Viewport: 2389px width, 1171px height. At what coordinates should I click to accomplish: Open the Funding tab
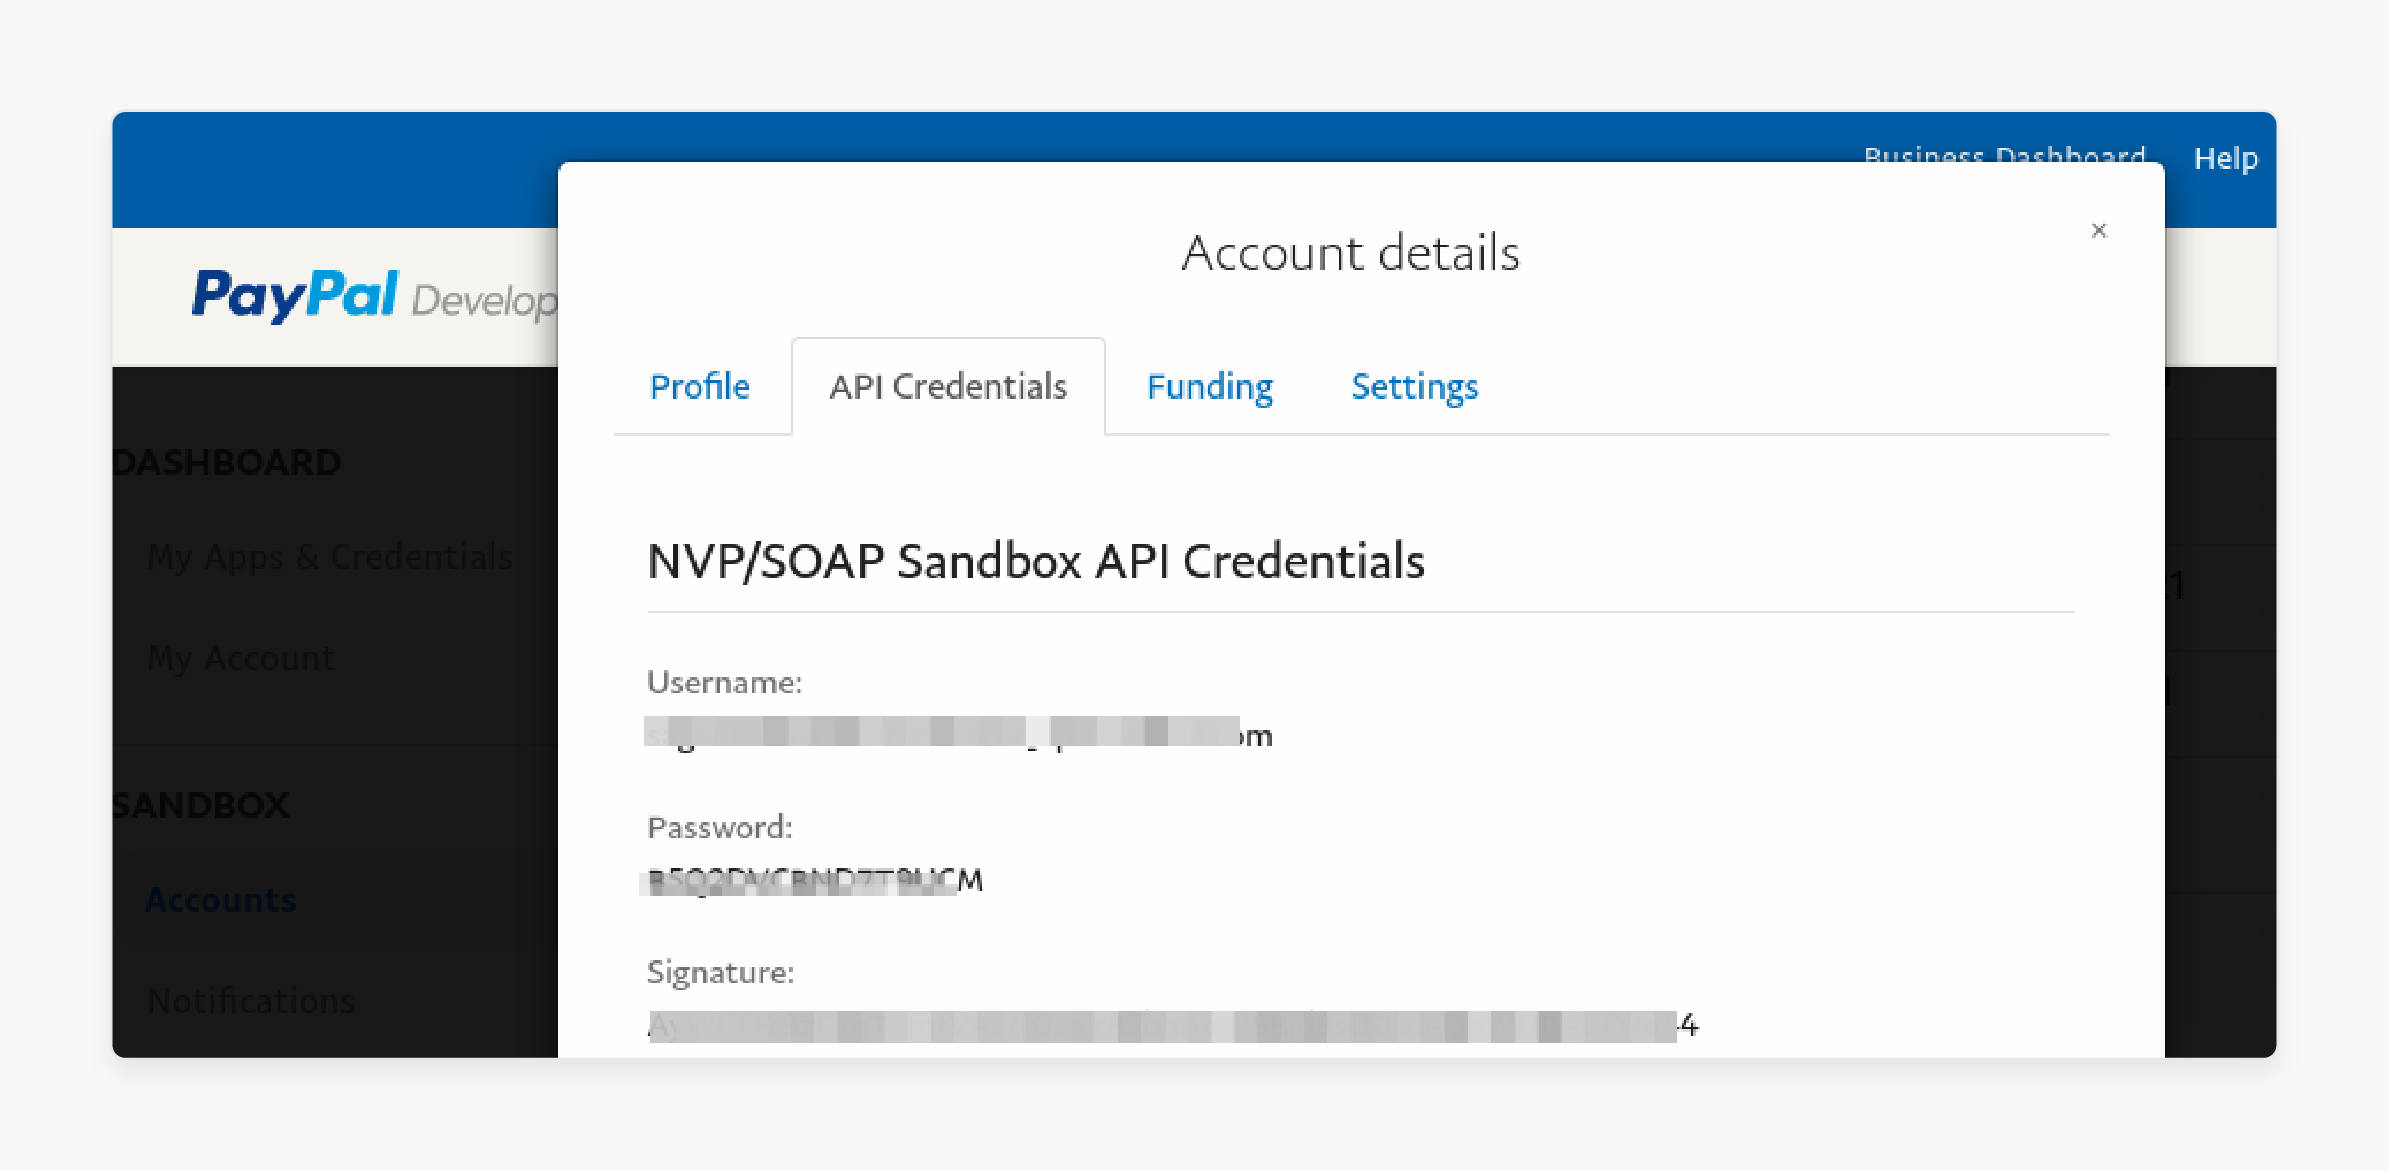(x=1210, y=387)
